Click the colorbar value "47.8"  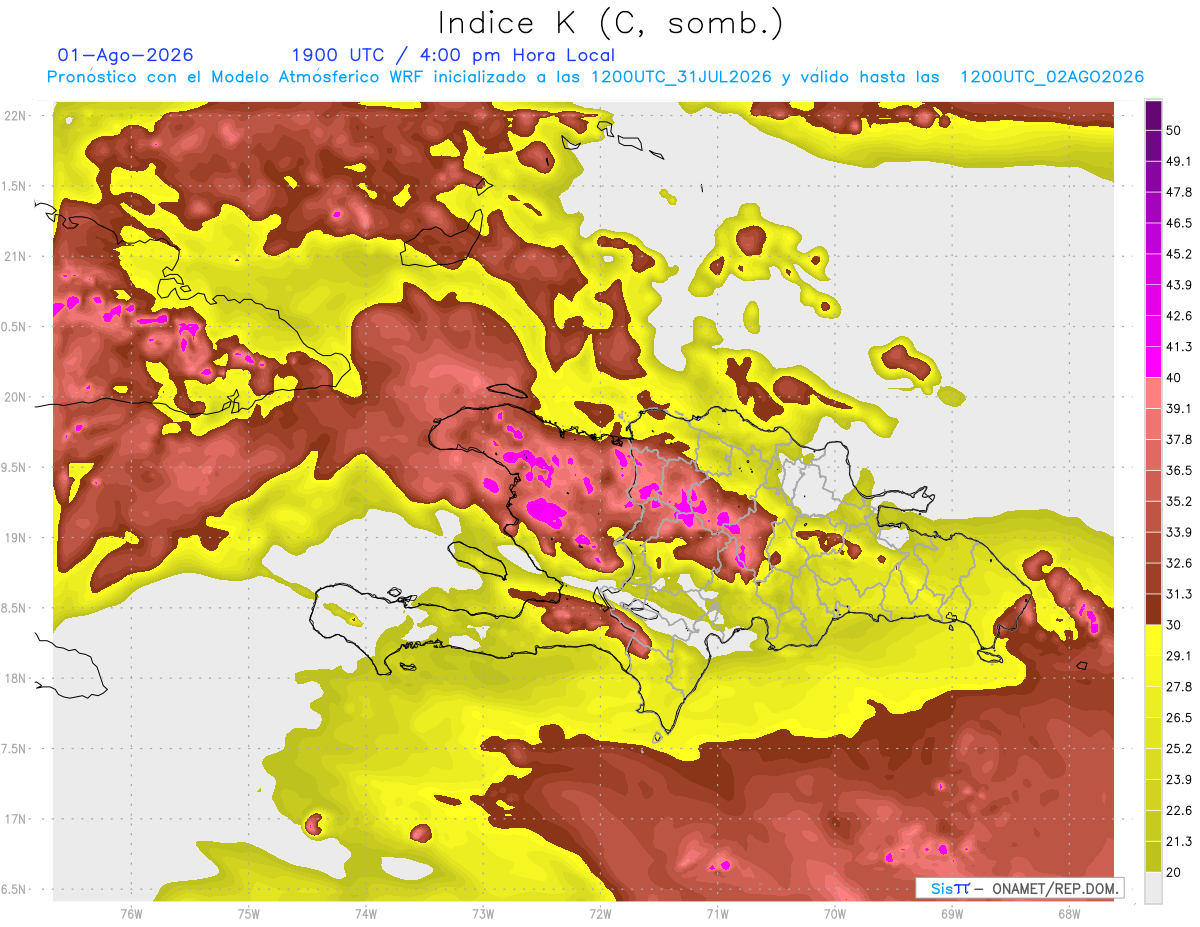1179,192
